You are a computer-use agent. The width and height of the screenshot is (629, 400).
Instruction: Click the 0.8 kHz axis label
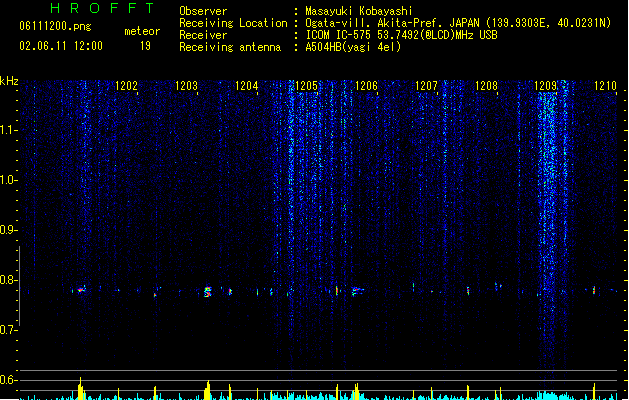click(x=8, y=280)
